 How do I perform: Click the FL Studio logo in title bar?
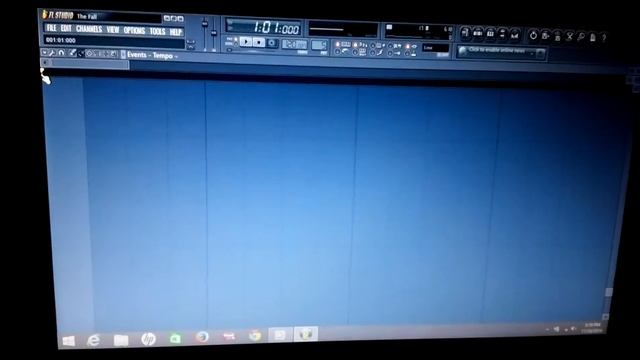[57, 16]
